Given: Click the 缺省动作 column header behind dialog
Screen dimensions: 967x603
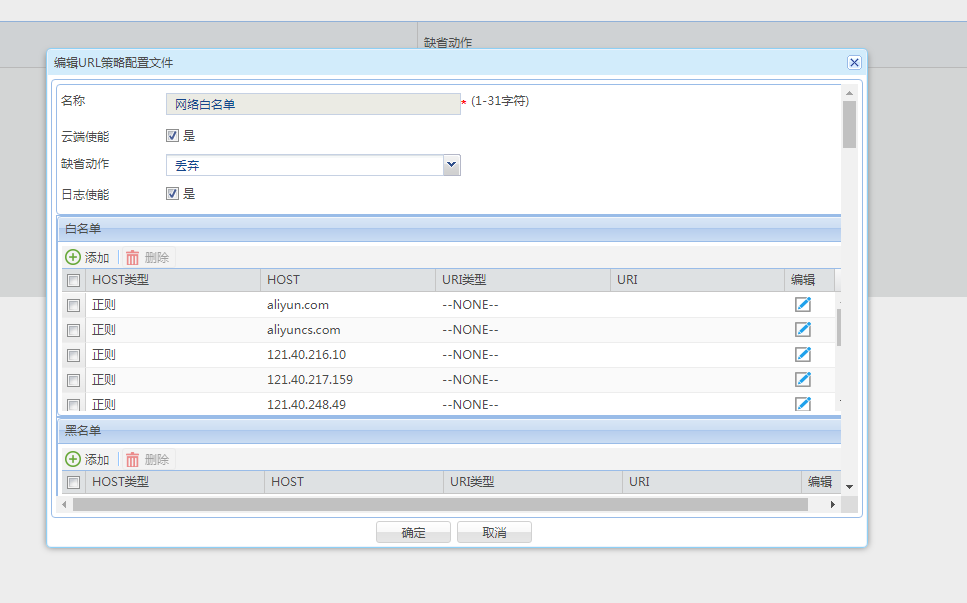Looking at the screenshot, I should [x=448, y=42].
